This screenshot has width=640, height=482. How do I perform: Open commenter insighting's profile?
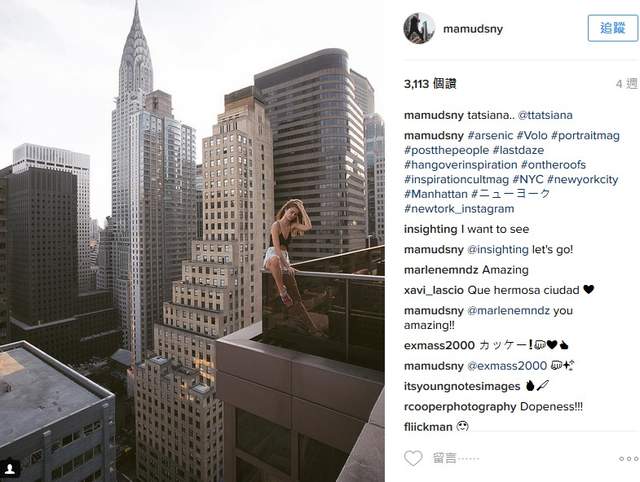(431, 229)
